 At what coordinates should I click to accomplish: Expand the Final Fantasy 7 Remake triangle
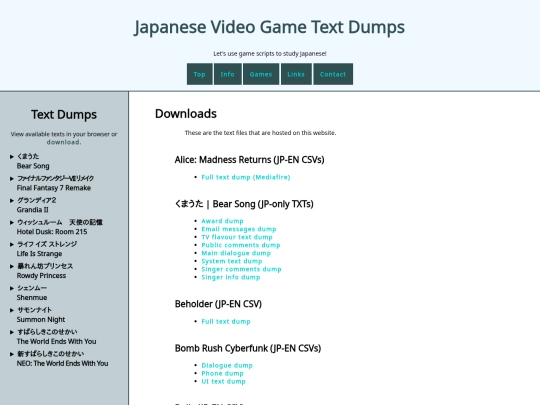click(x=12, y=179)
